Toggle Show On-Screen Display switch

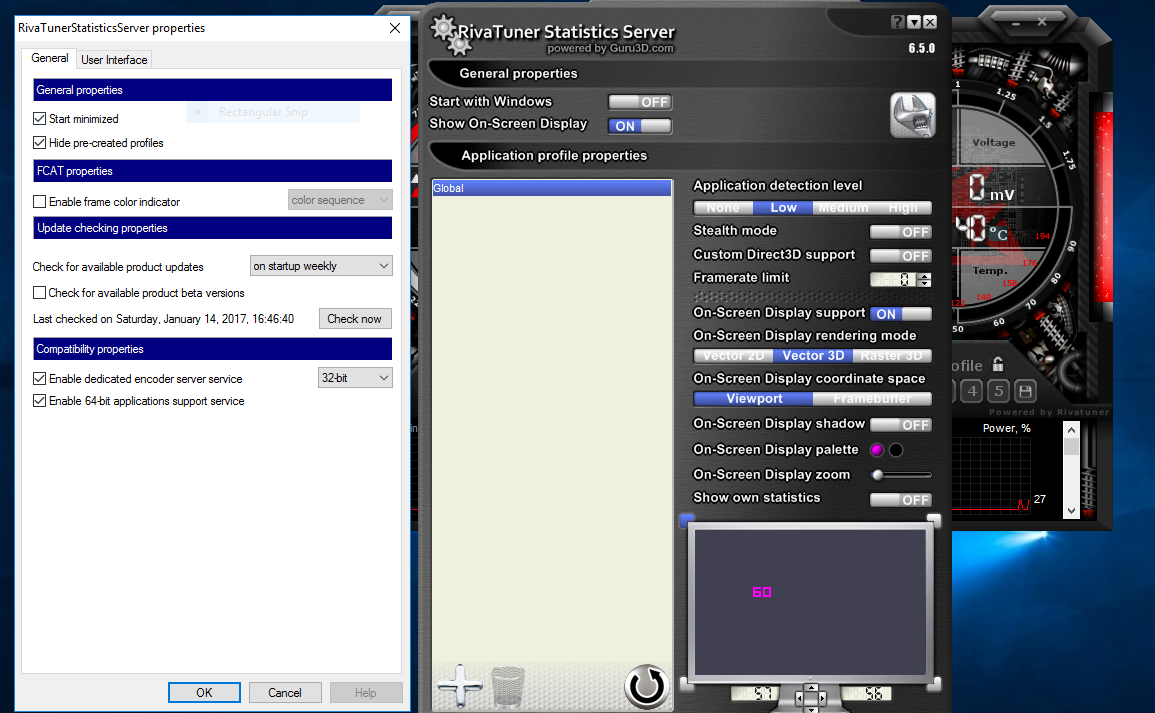click(639, 126)
